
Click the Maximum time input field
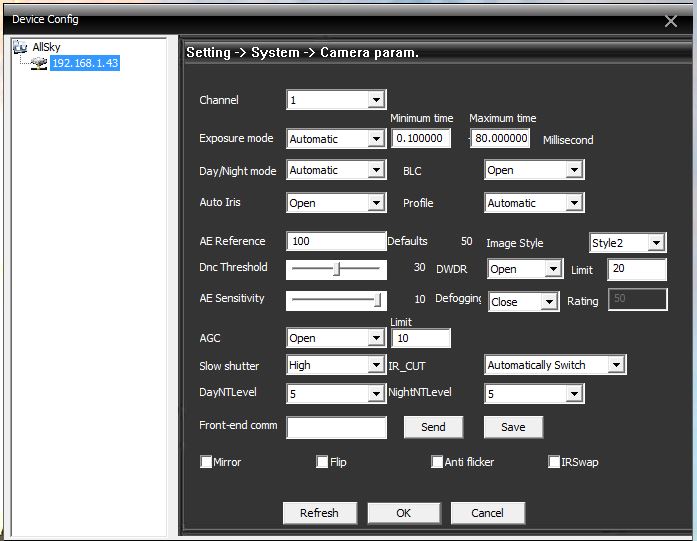501,138
